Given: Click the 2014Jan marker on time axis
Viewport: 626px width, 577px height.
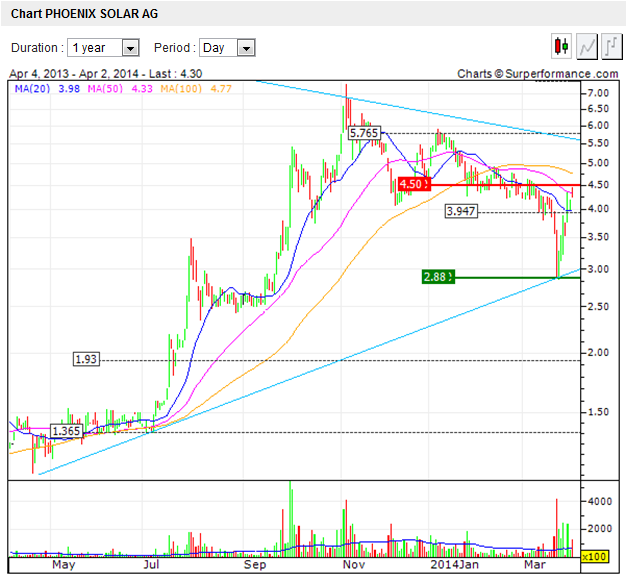Looking at the screenshot, I should [450, 565].
